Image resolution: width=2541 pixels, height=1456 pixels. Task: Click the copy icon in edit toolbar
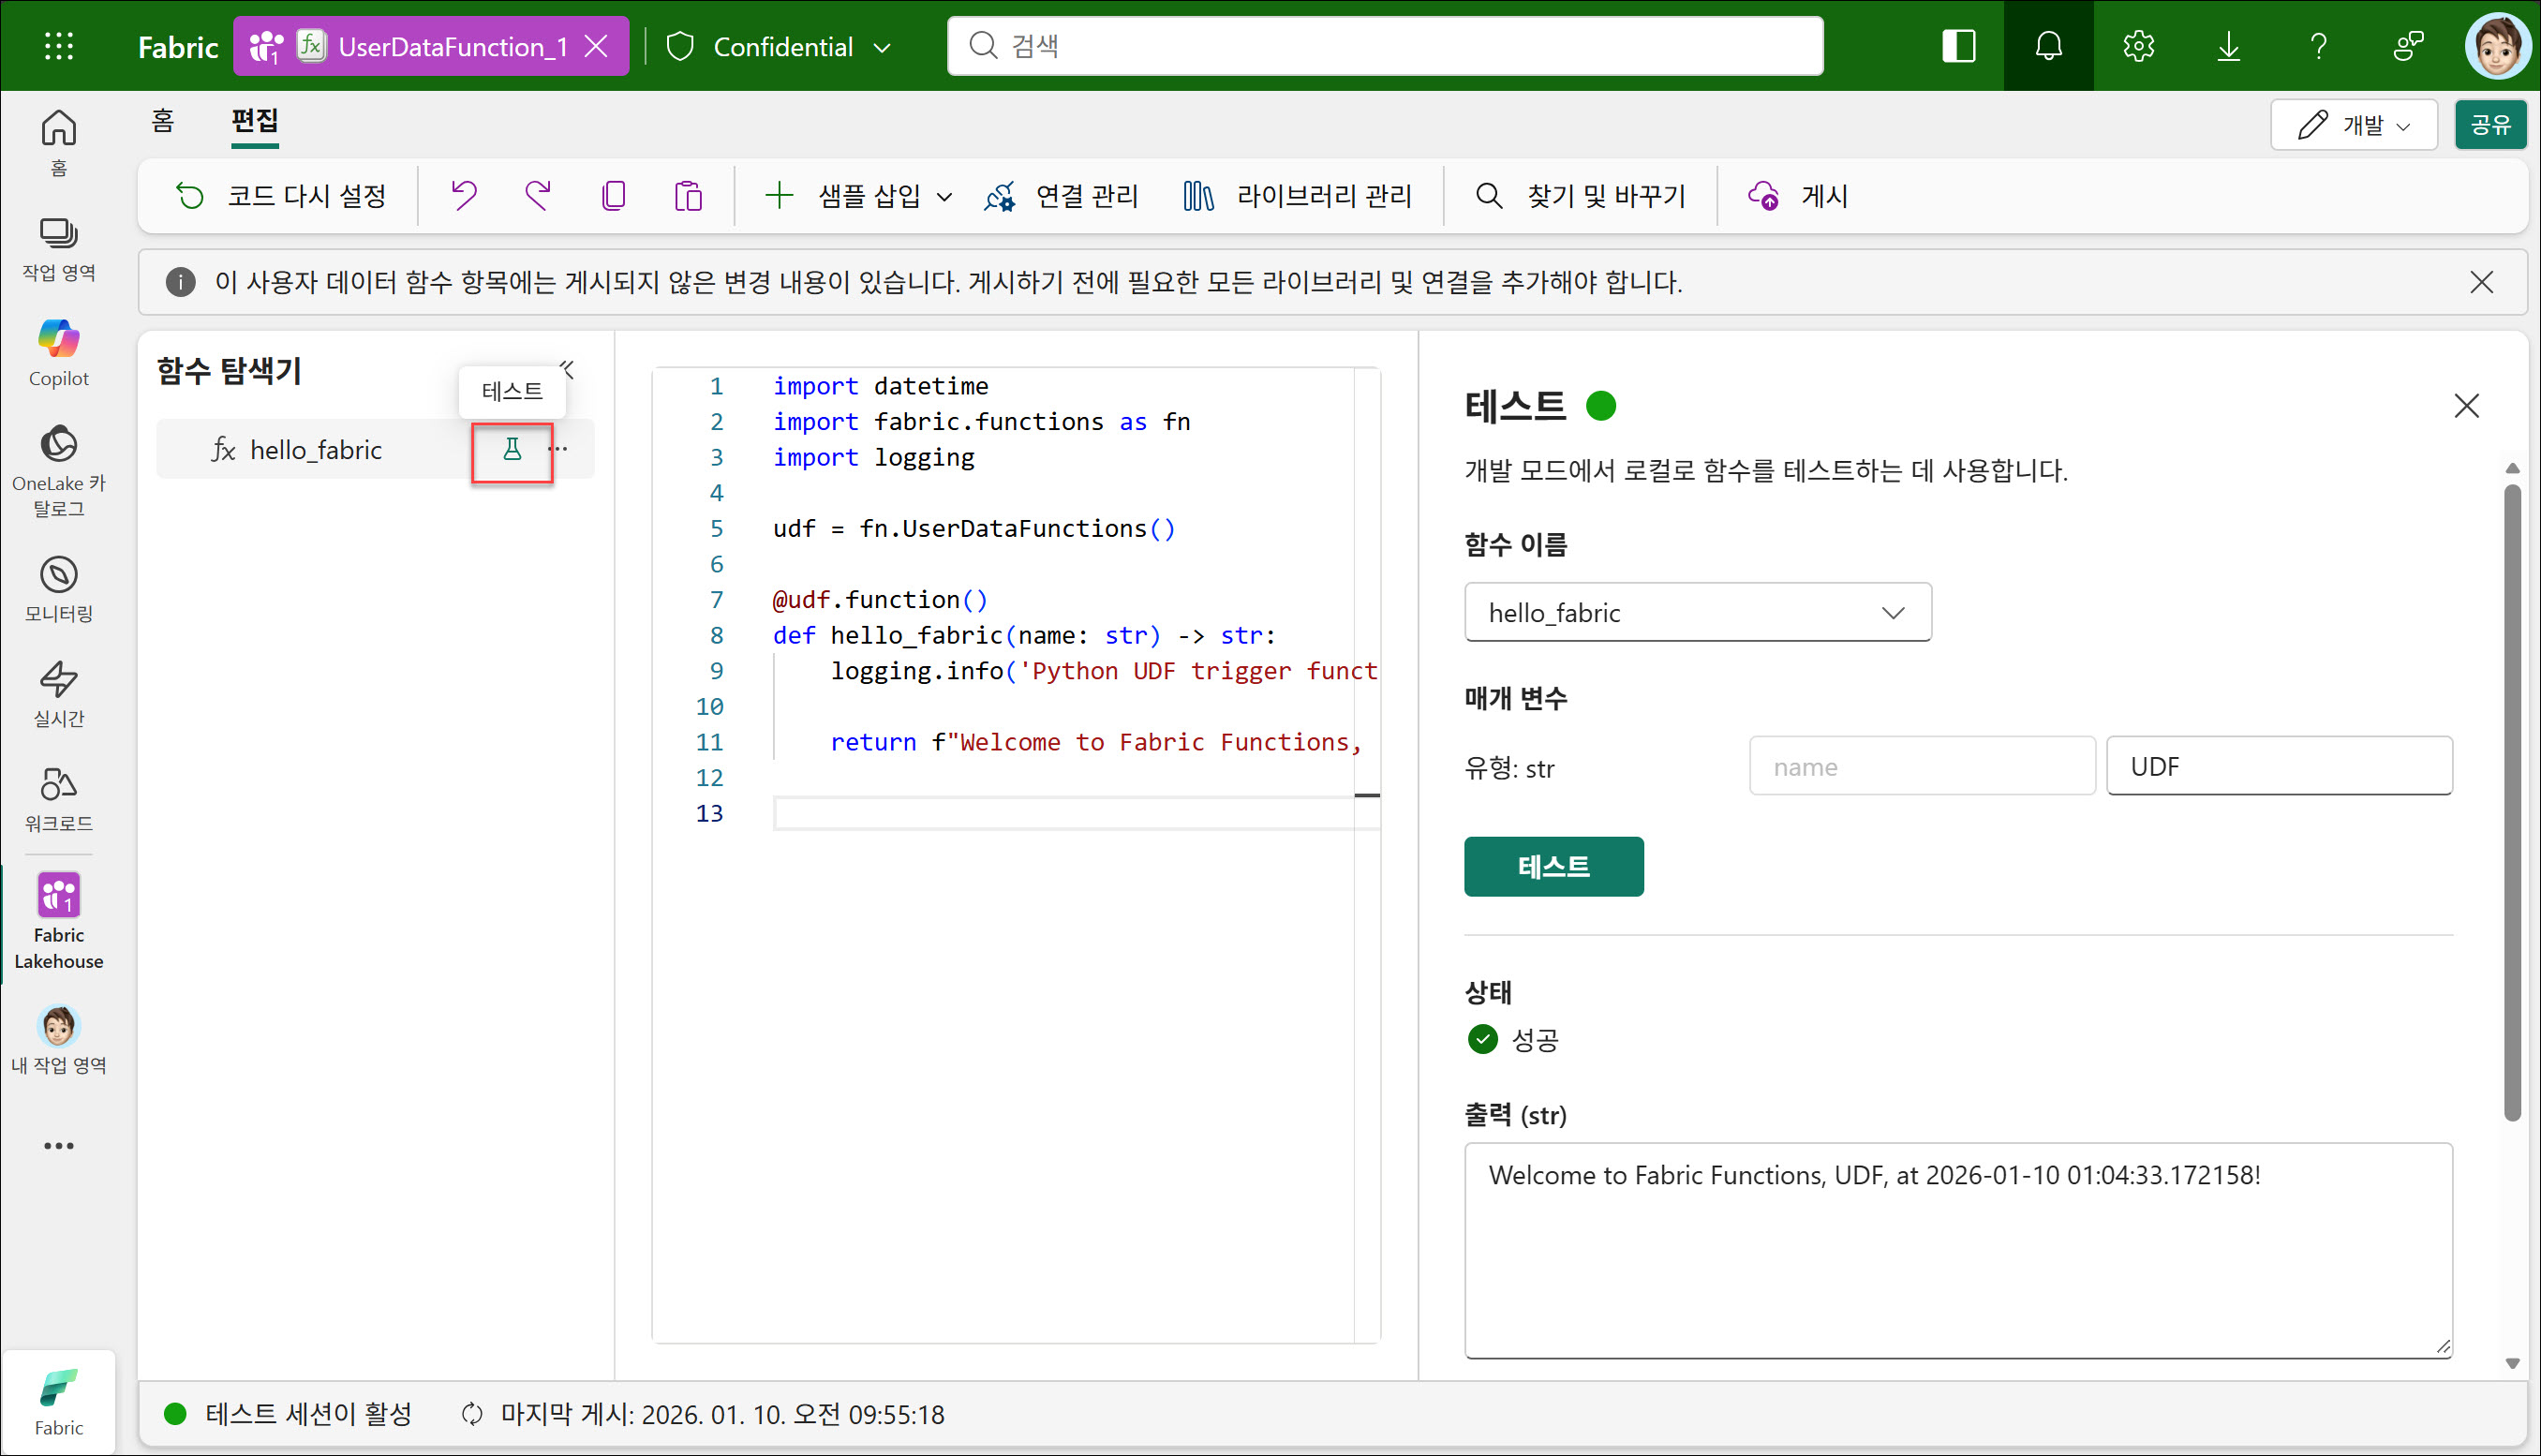pos(613,196)
